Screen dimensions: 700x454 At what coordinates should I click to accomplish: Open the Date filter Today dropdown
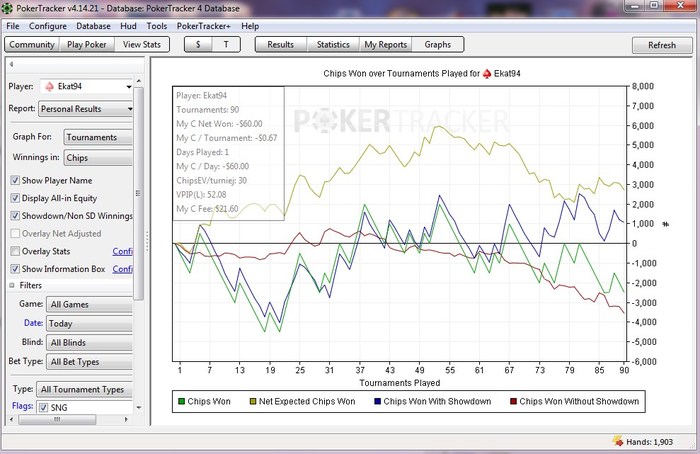click(x=89, y=324)
